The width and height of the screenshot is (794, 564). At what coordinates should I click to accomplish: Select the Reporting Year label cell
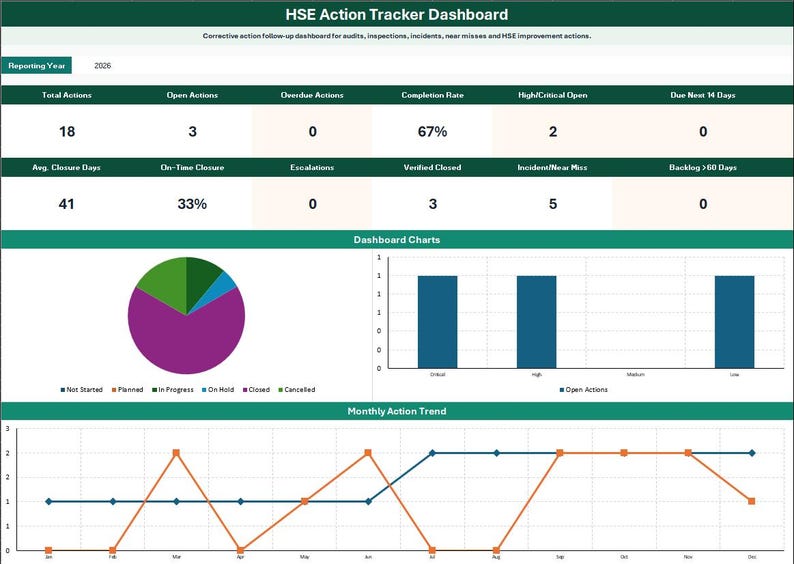click(x=36, y=65)
